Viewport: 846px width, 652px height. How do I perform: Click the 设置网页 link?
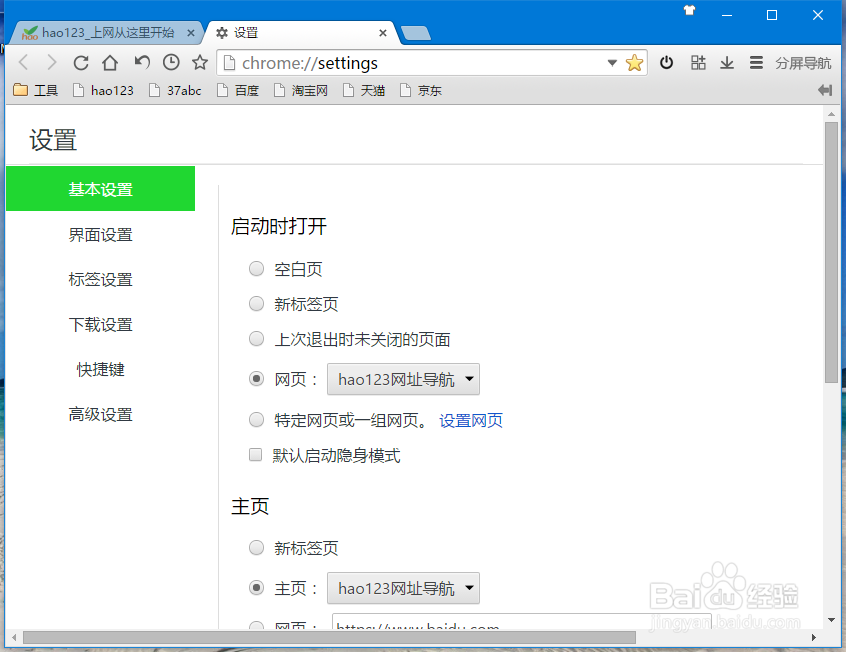point(471,420)
